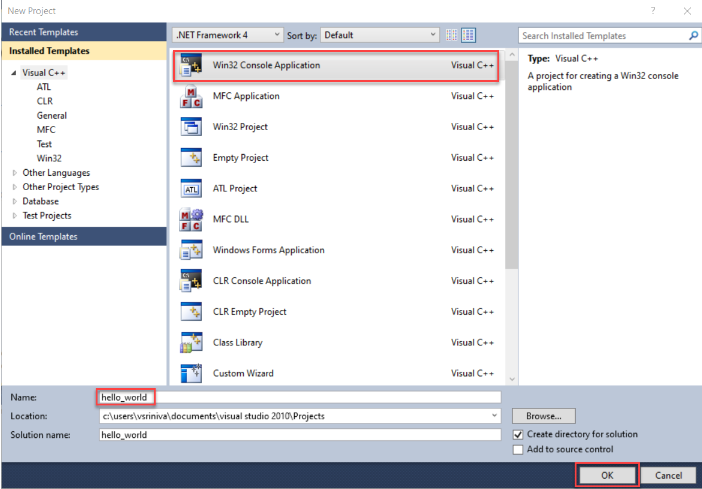Click the Win32 Console Application template icon

point(191,65)
